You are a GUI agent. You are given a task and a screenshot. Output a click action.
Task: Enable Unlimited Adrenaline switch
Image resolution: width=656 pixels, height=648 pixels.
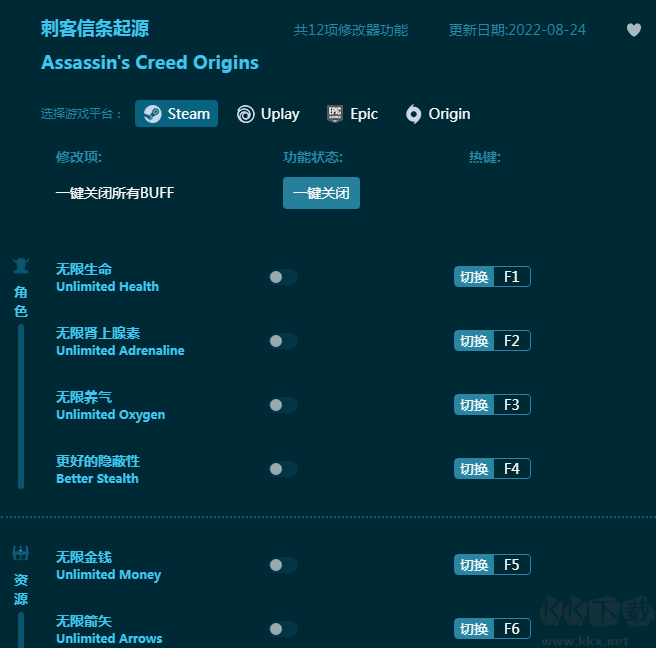pos(283,341)
